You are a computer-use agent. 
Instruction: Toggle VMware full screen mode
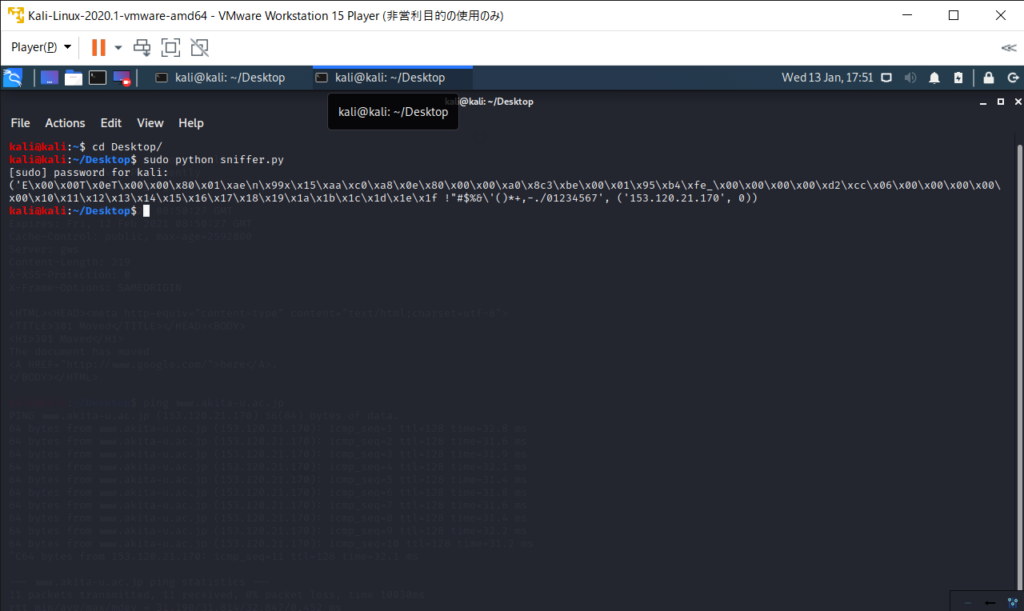170,47
